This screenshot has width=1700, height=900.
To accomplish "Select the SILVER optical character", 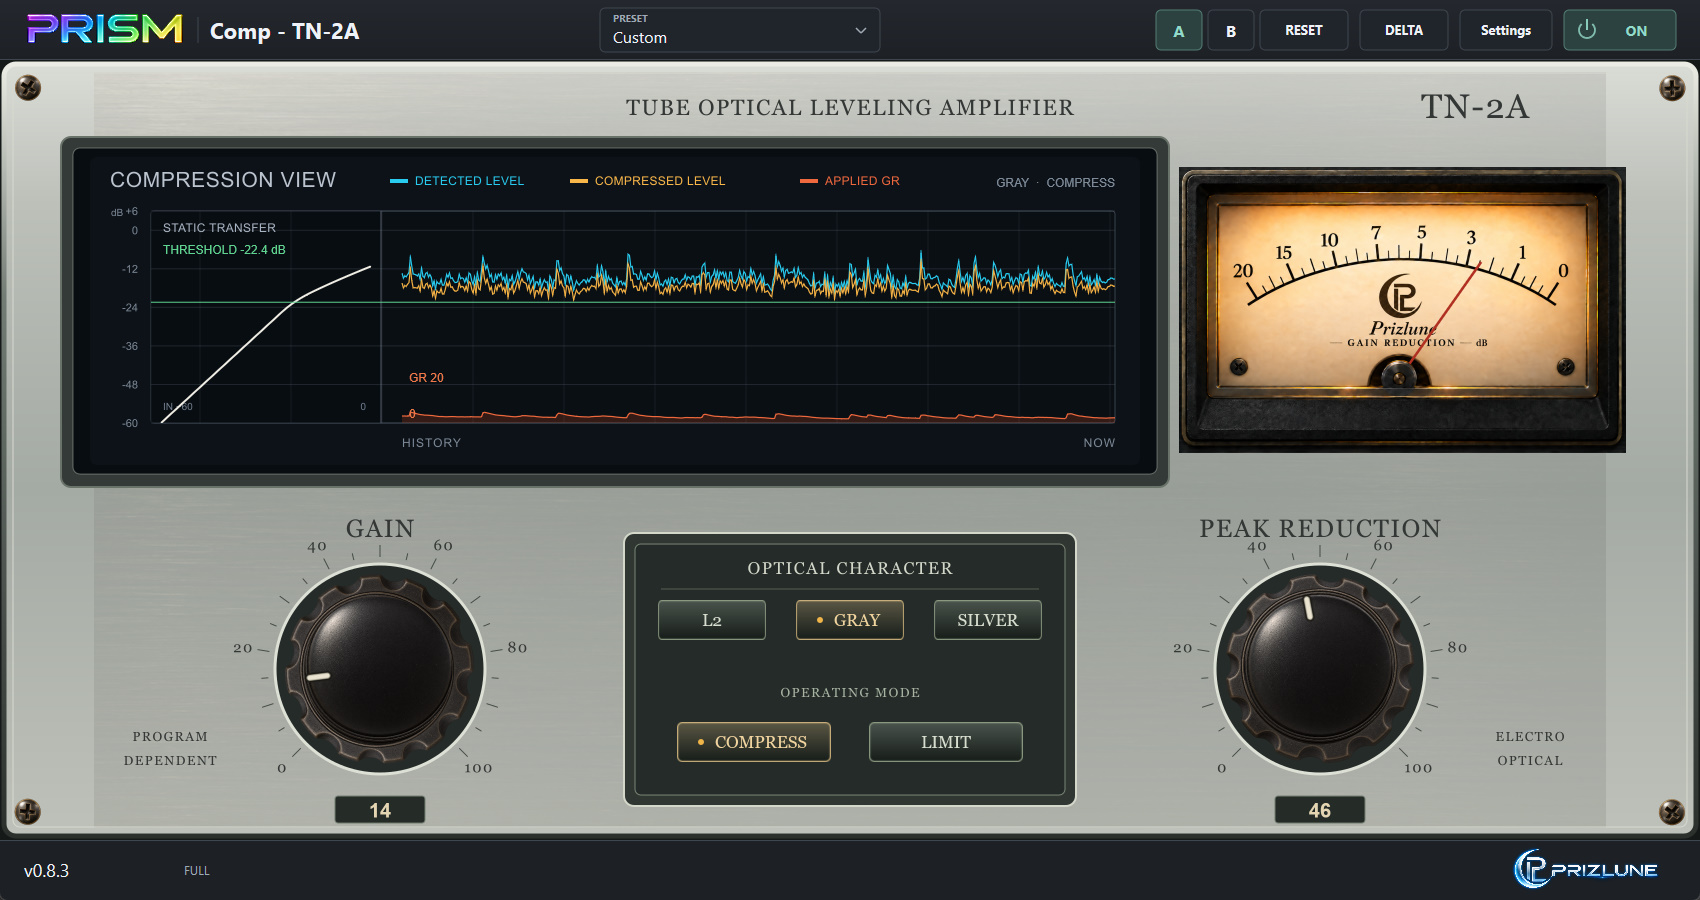I will click(988, 620).
